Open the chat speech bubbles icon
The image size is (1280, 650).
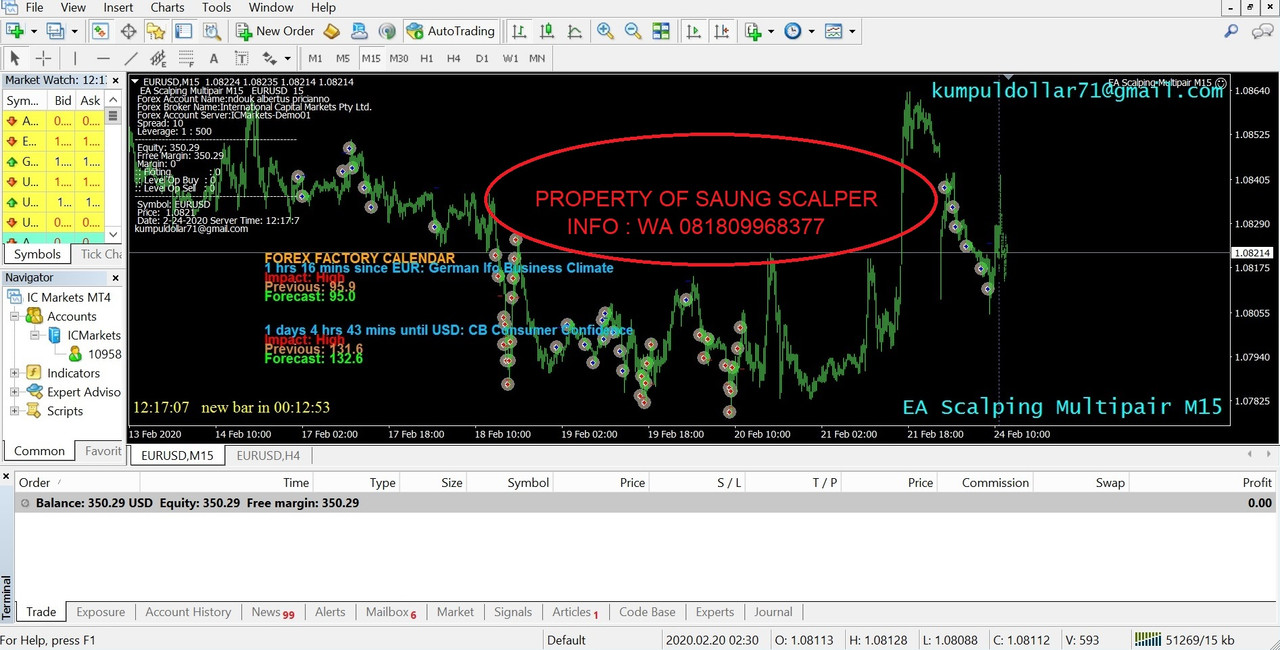[1261, 31]
